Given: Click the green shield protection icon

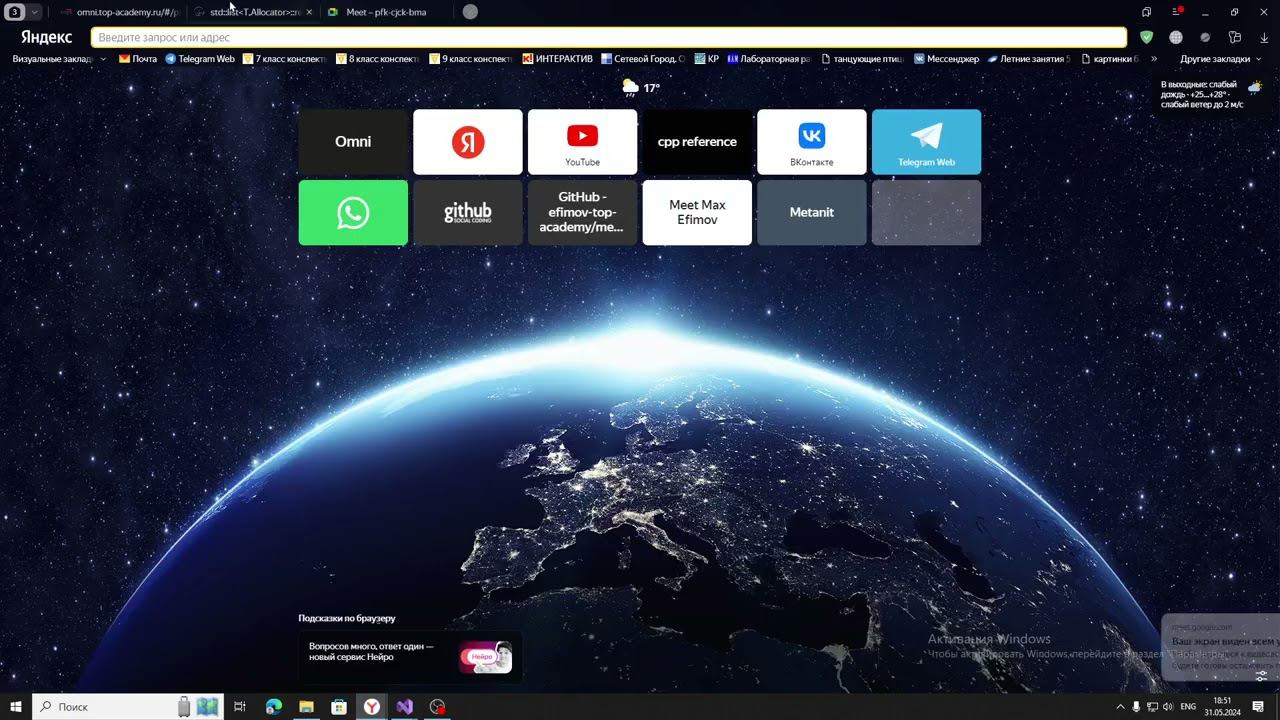Looking at the screenshot, I should (1146, 37).
